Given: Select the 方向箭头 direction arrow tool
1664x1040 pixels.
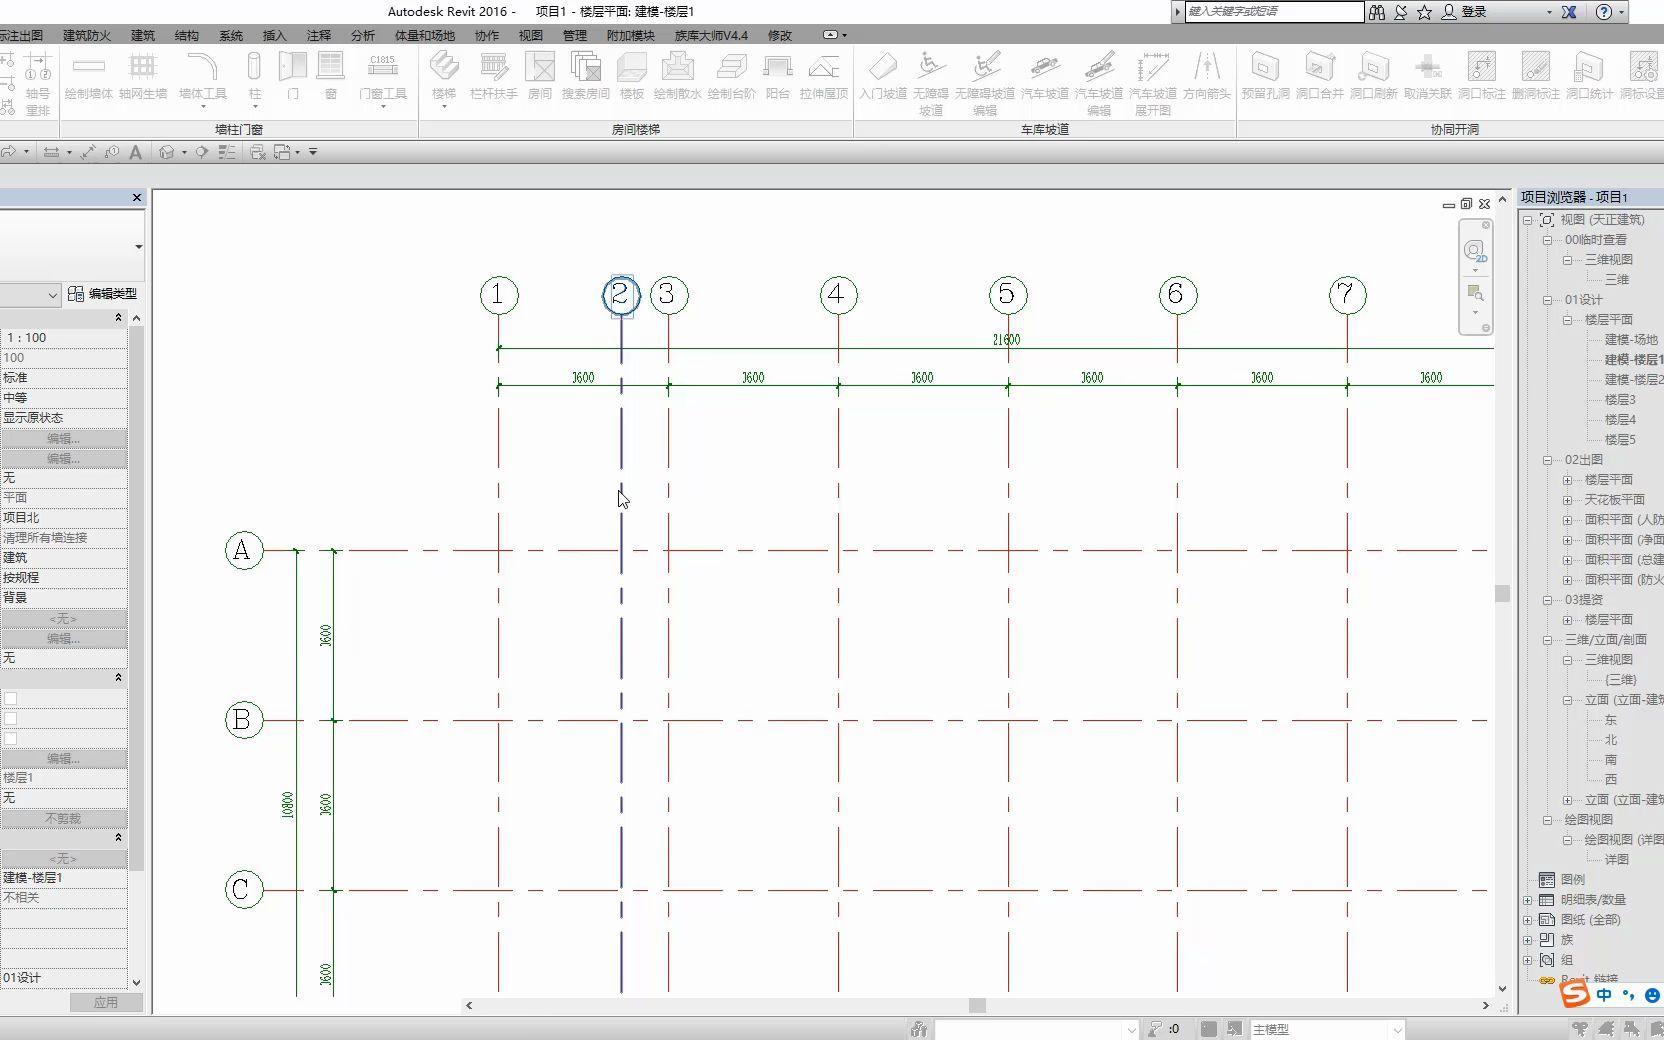Looking at the screenshot, I should point(1207,76).
